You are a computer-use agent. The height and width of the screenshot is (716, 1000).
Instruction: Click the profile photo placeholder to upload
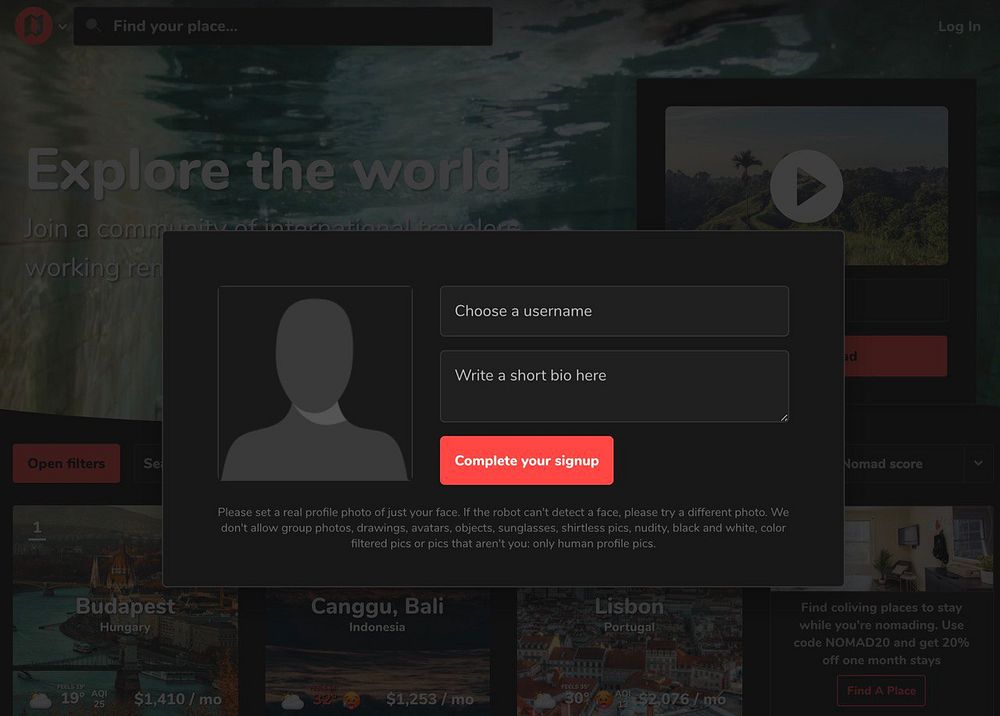pos(315,383)
